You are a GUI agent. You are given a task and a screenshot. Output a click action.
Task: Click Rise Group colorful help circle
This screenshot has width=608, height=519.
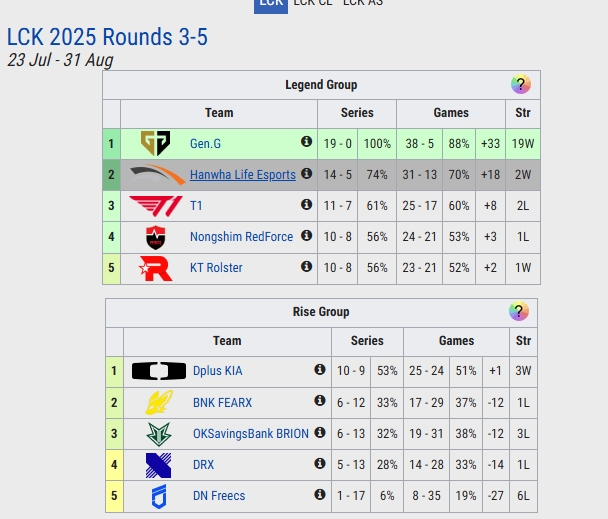coord(519,311)
